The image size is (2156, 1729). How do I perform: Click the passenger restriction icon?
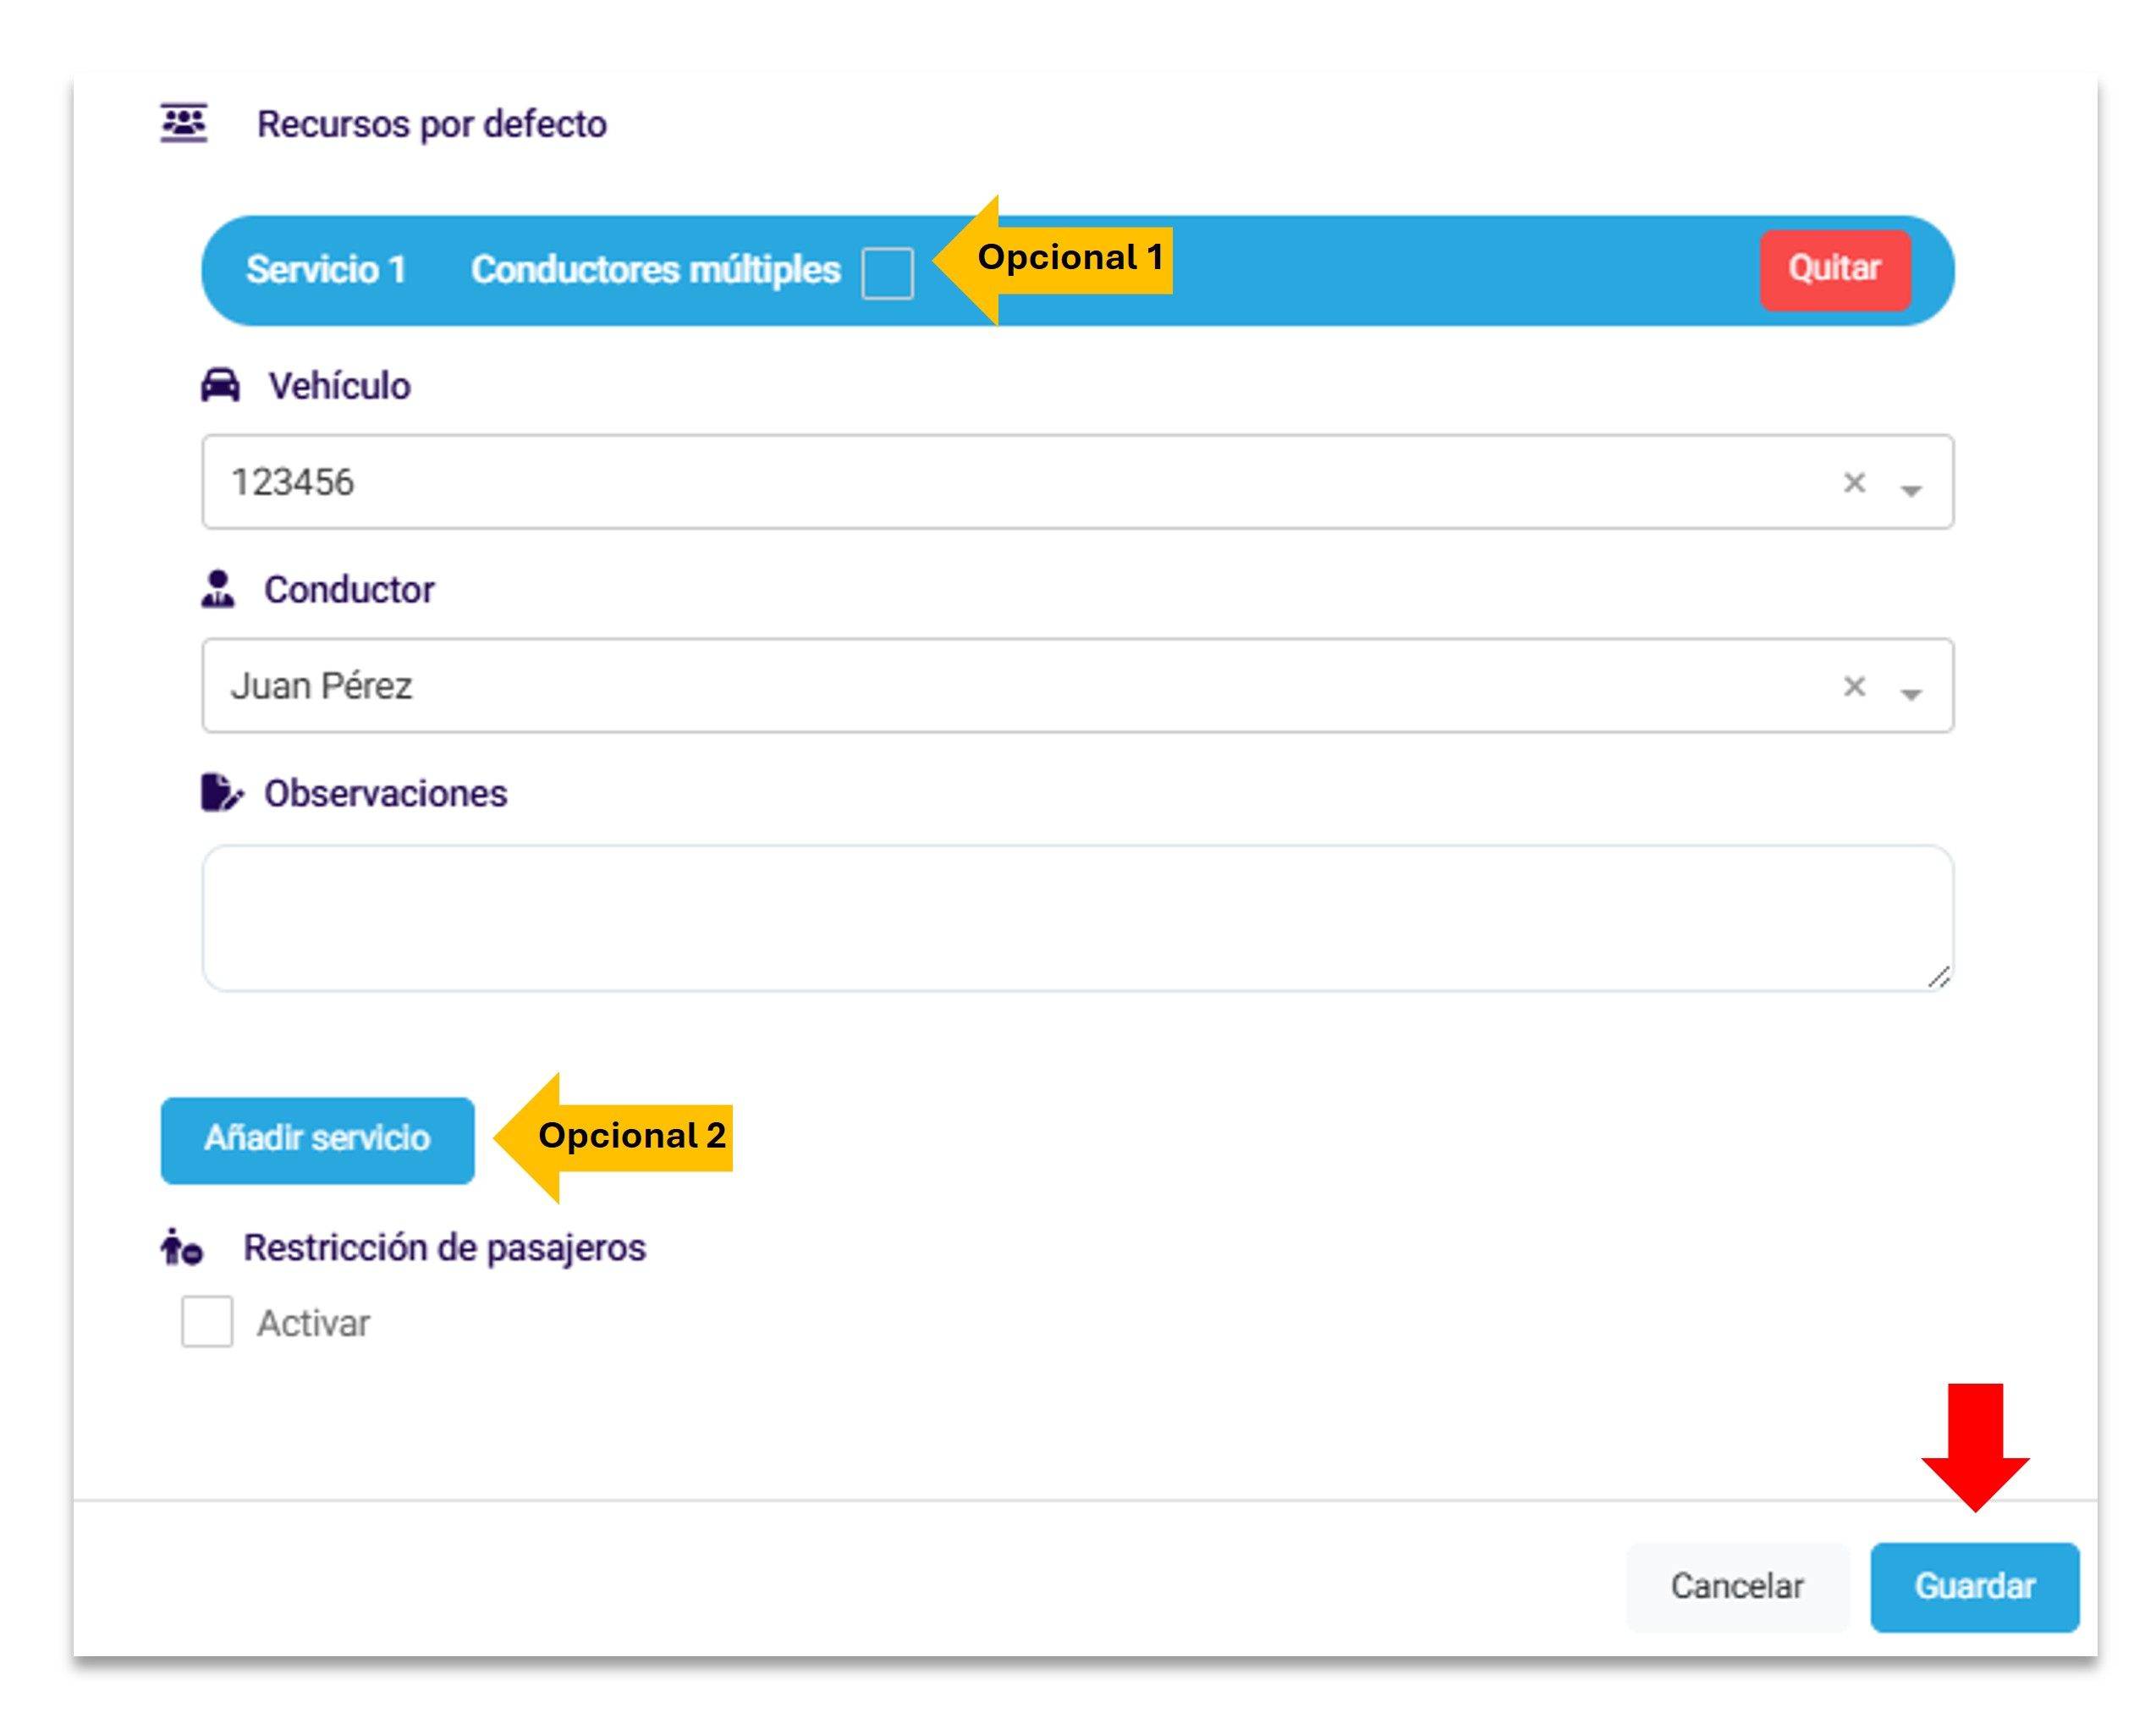click(182, 1247)
